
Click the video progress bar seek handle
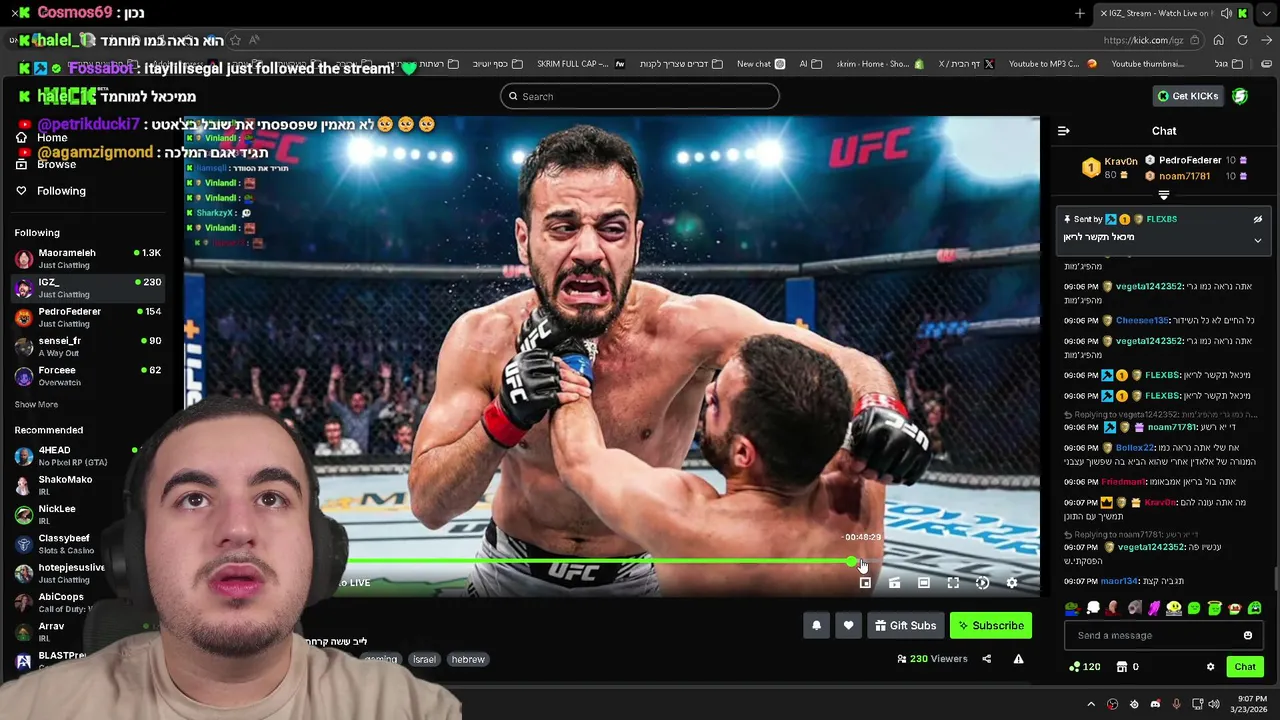tap(852, 563)
